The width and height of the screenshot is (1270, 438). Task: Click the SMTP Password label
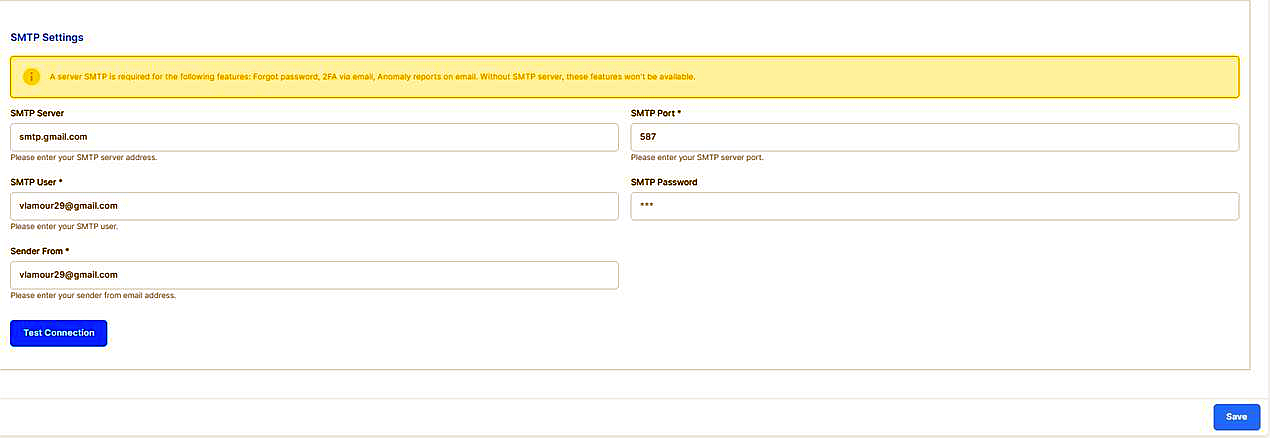point(663,182)
